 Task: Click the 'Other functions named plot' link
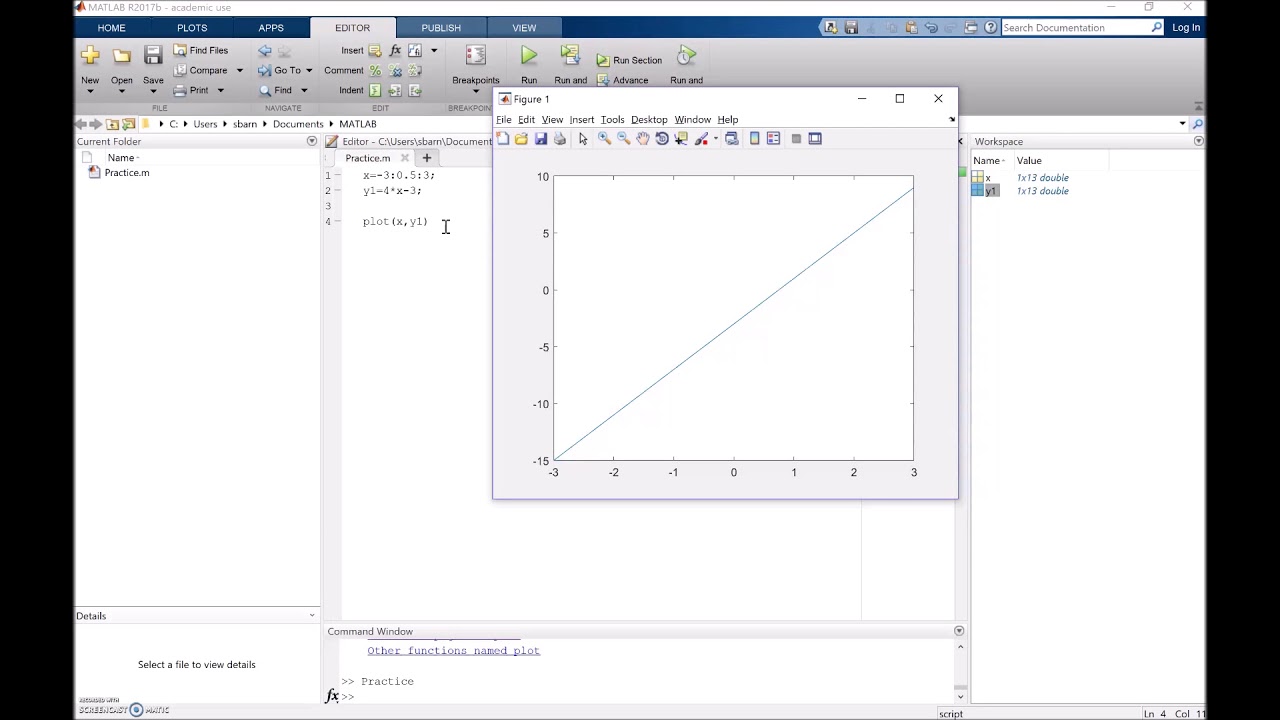(453, 651)
